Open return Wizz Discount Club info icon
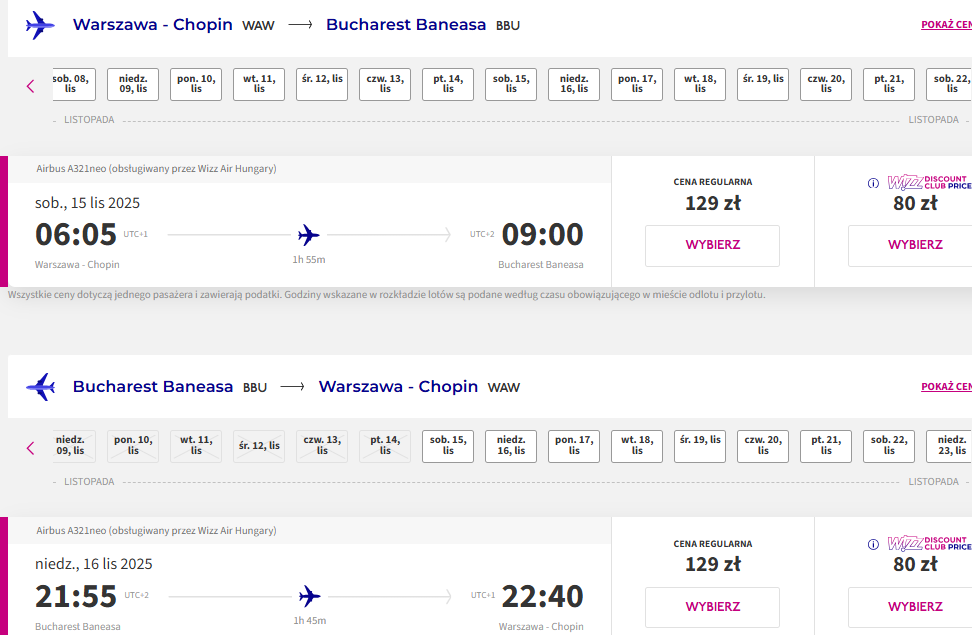The height and width of the screenshot is (635, 972). (x=873, y=544)
